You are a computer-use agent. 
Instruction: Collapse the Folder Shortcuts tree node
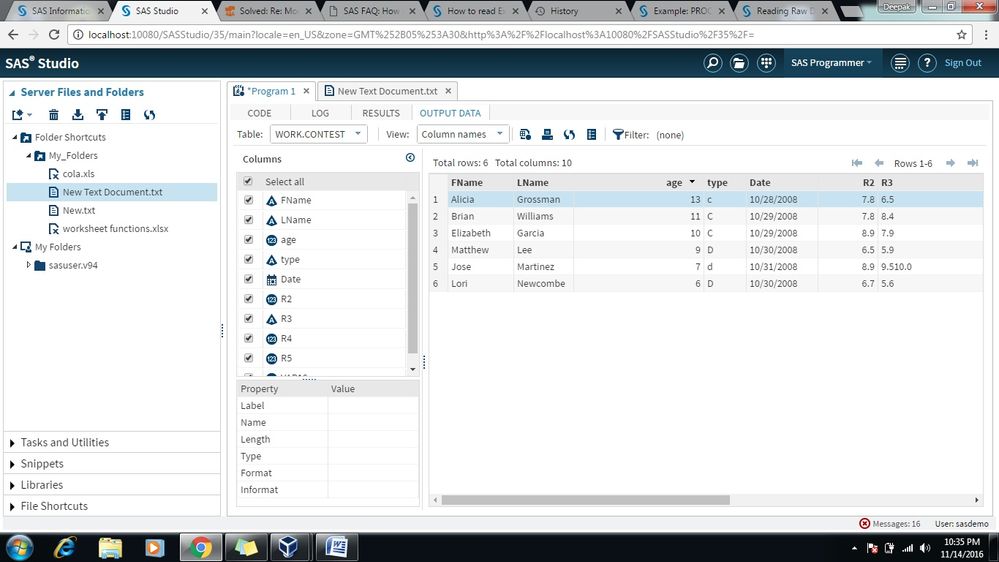(x=15, y=137)
